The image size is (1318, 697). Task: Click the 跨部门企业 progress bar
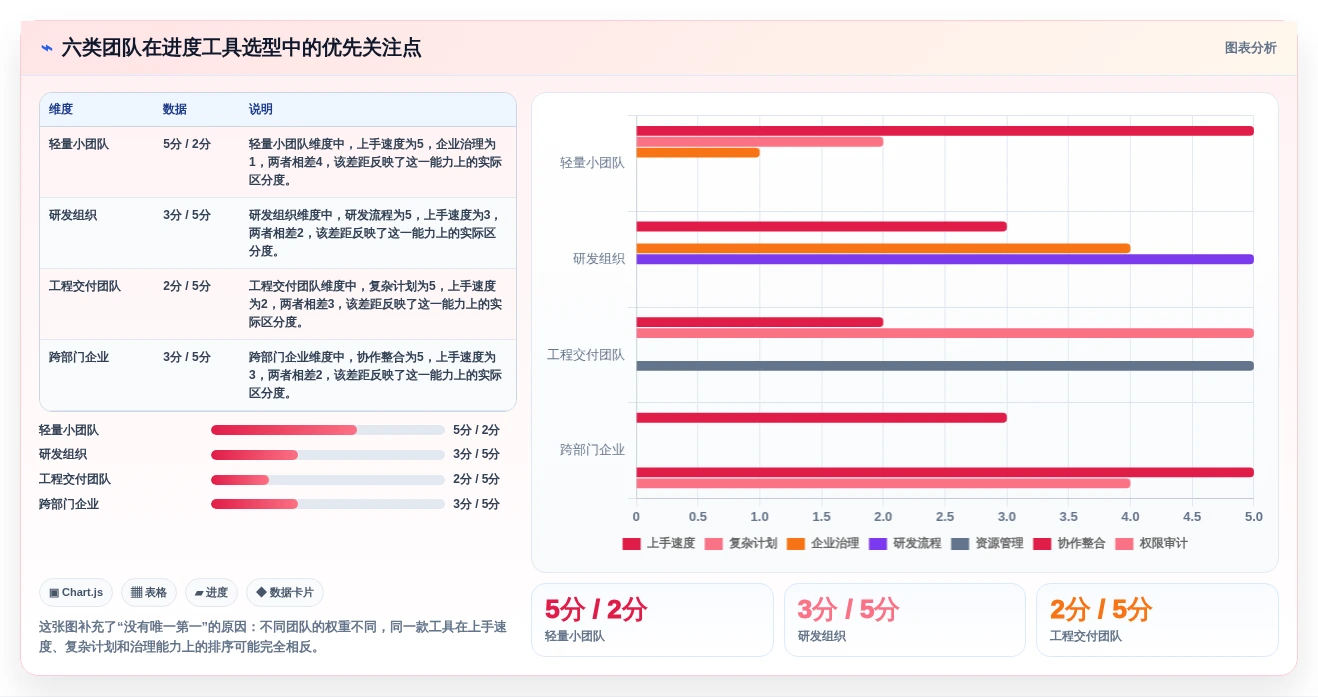pyautogui.click(x=328, y=504)
